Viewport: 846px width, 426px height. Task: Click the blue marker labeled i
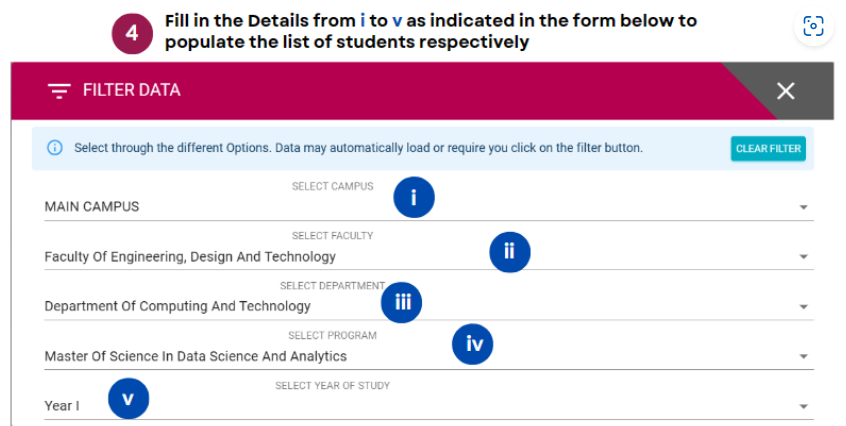(x=414, y=197)
